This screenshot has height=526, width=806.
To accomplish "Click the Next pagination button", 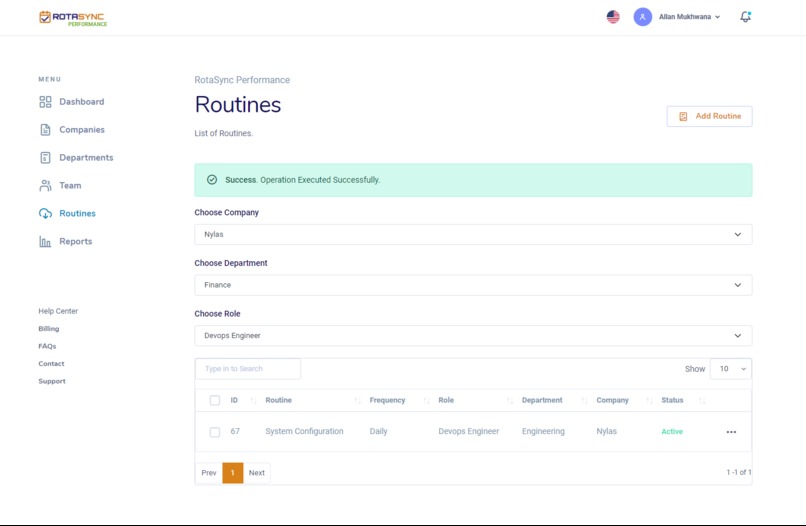I will point(257,473).
